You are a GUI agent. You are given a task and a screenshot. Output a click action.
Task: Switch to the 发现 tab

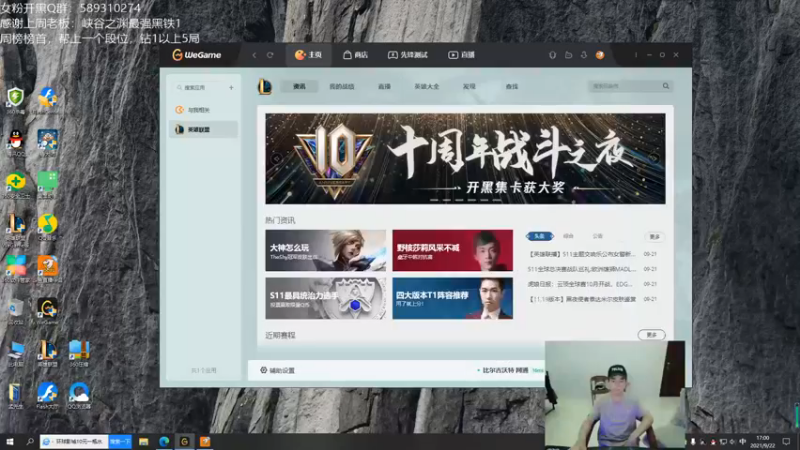[469, 87]
